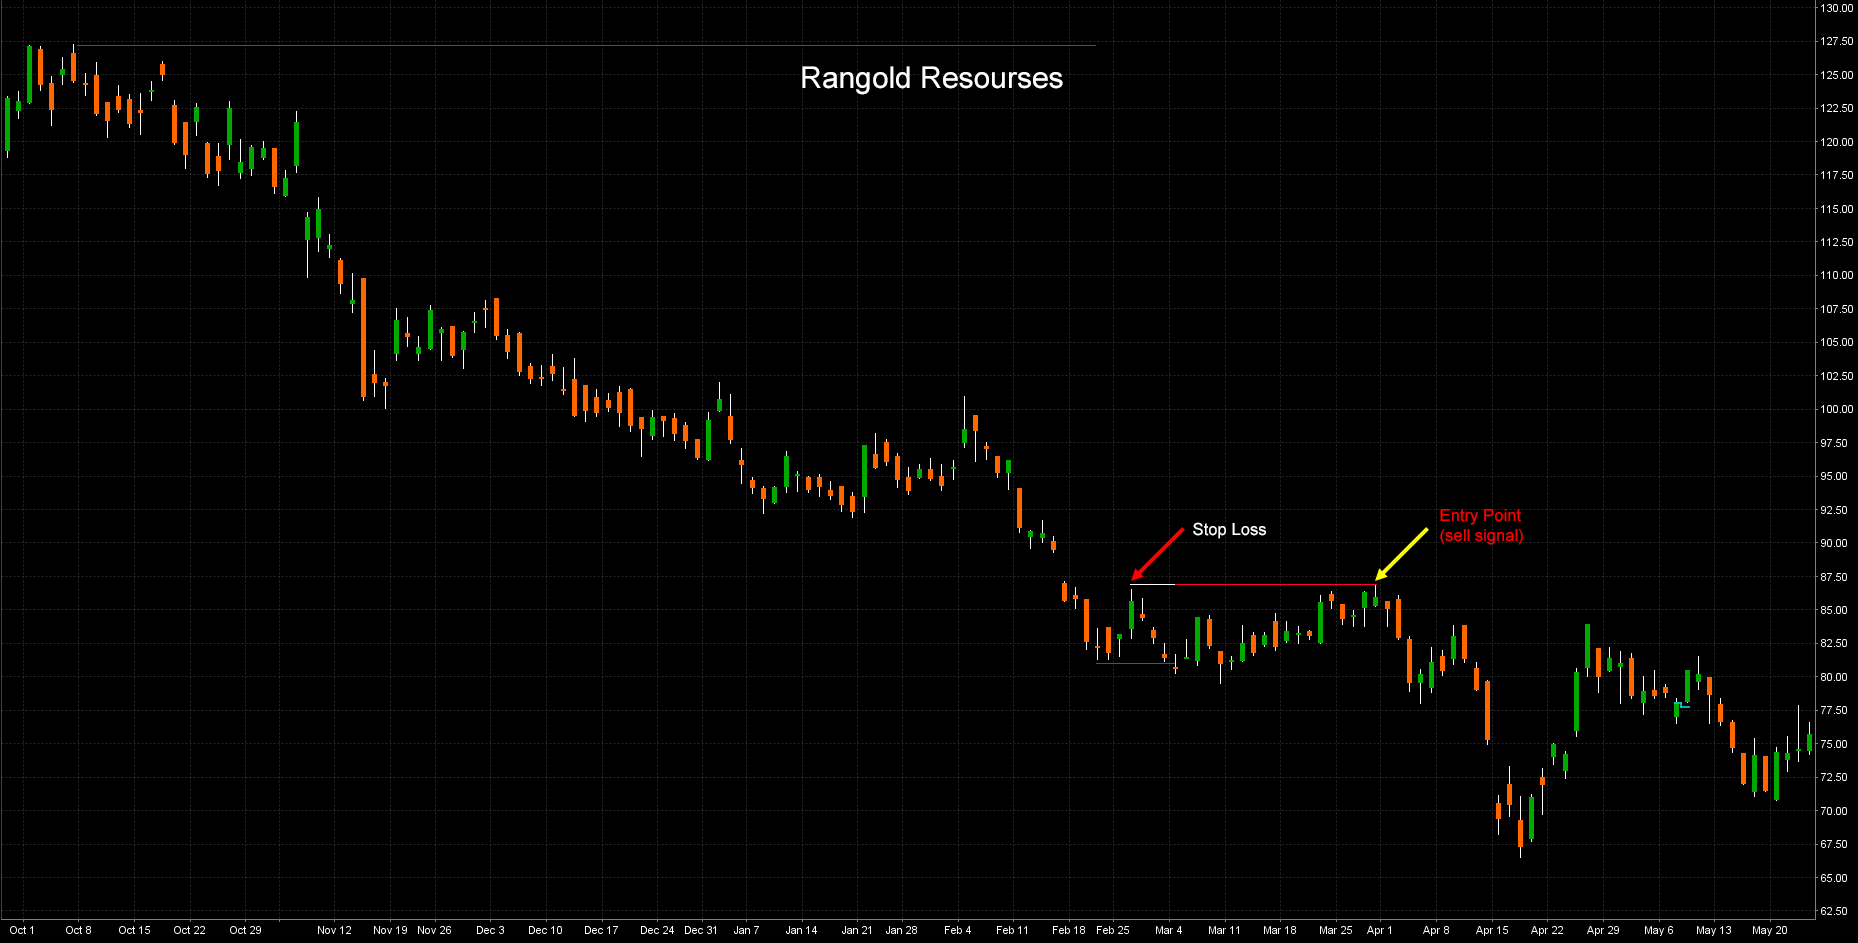
Task: Click the Nov 19 date label
Action: [390, 930]
